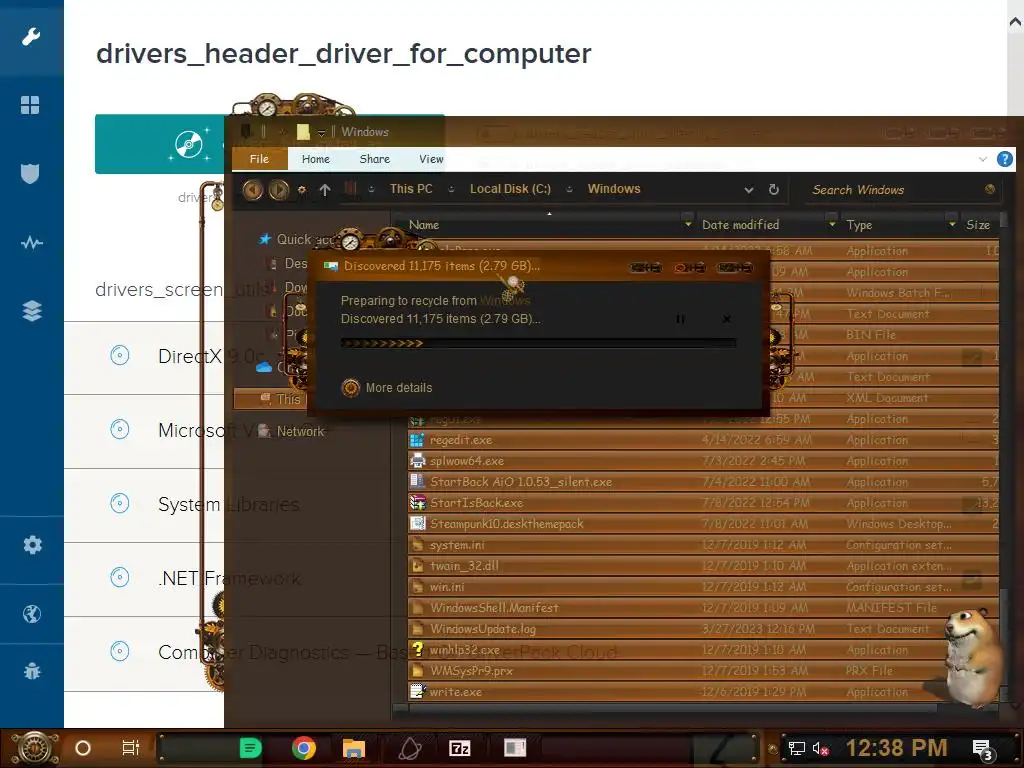Open the bug report icon in DriverPack sidebar
This screenshot has height=768, width=1024.
click(31, 671)
